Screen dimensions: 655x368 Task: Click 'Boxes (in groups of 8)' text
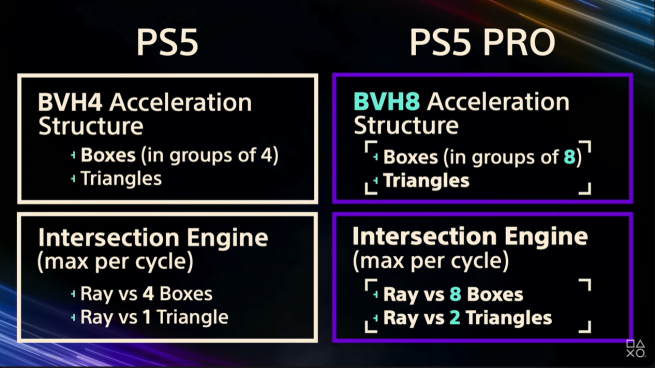point(482,157)
